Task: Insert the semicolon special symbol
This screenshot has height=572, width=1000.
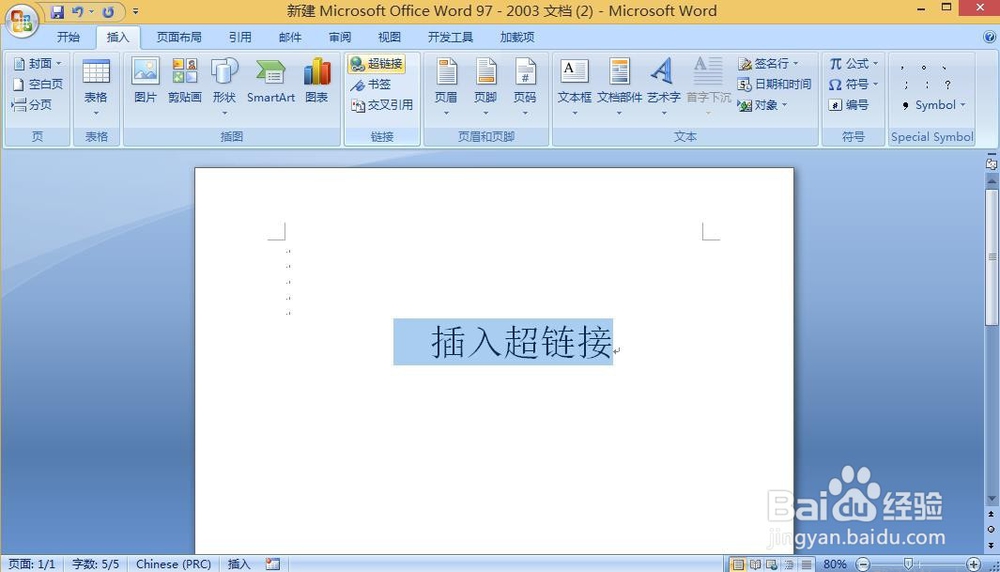Action: [x=906, y=85]
